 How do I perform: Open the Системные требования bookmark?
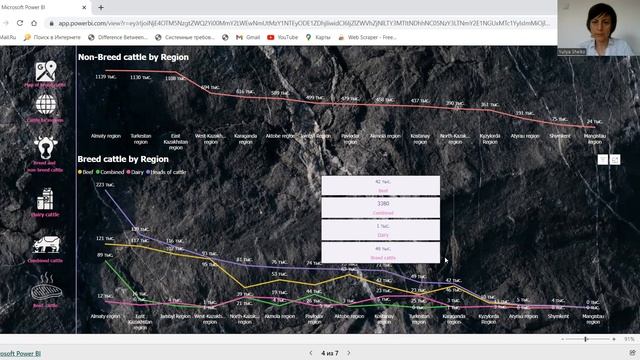point(184,37)
